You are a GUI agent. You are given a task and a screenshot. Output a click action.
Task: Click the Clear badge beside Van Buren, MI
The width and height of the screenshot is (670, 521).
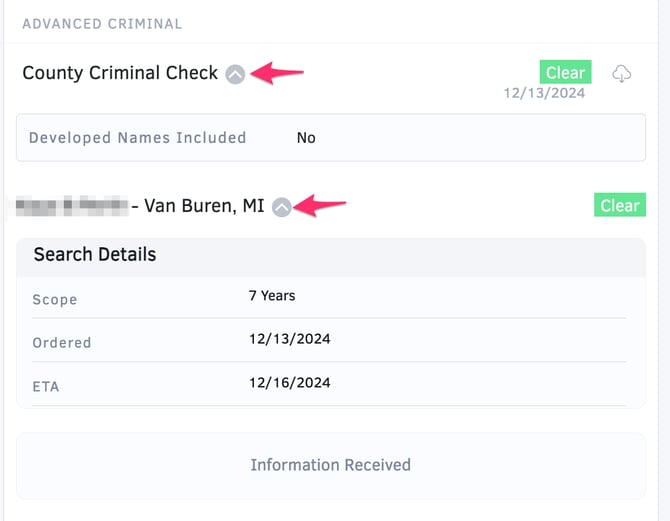click(619, 205)
